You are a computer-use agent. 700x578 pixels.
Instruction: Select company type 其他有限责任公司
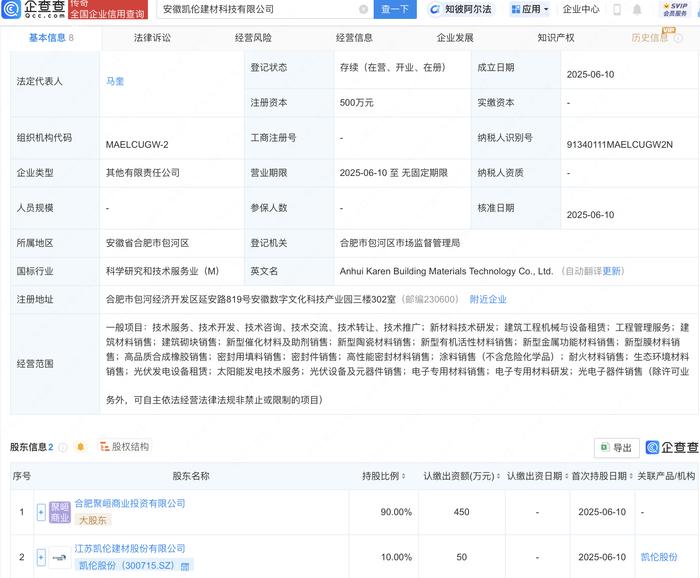143,173
